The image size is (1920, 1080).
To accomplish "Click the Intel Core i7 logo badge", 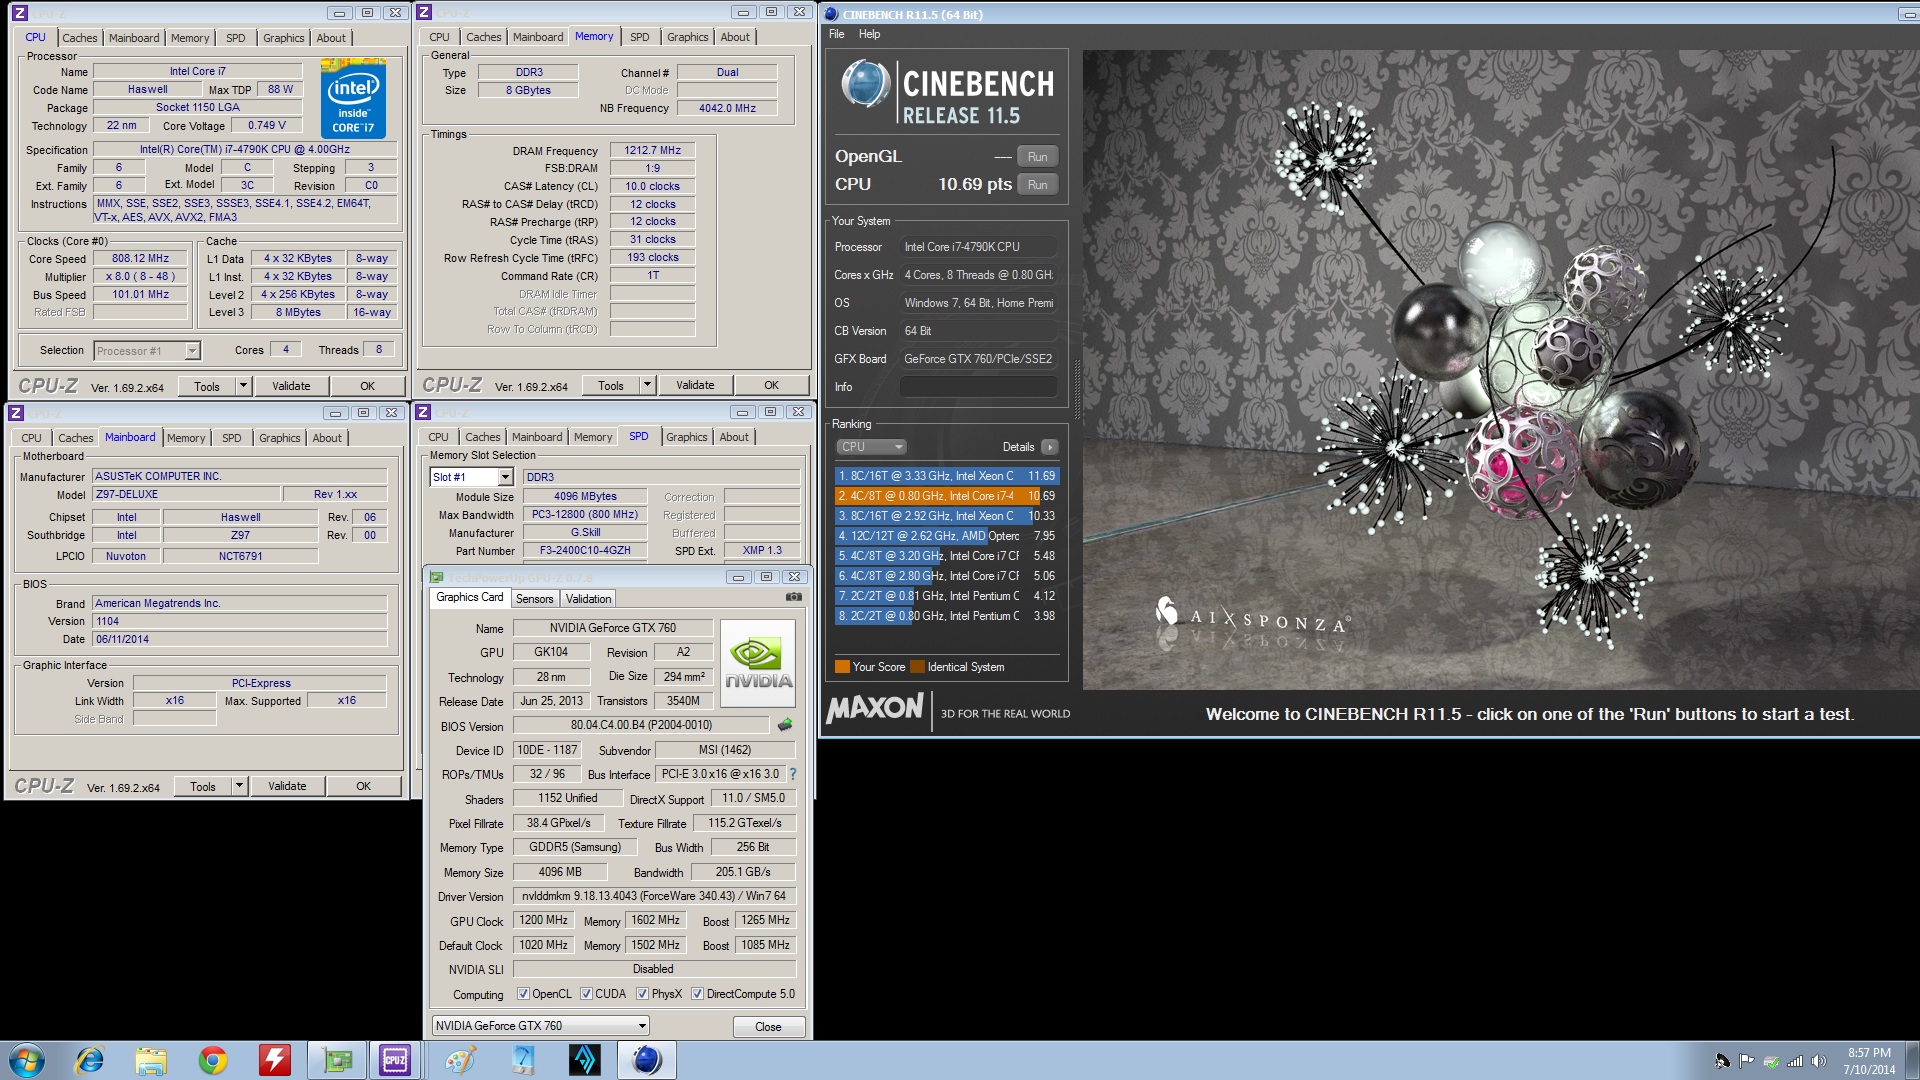I will (x=353, y=98).
